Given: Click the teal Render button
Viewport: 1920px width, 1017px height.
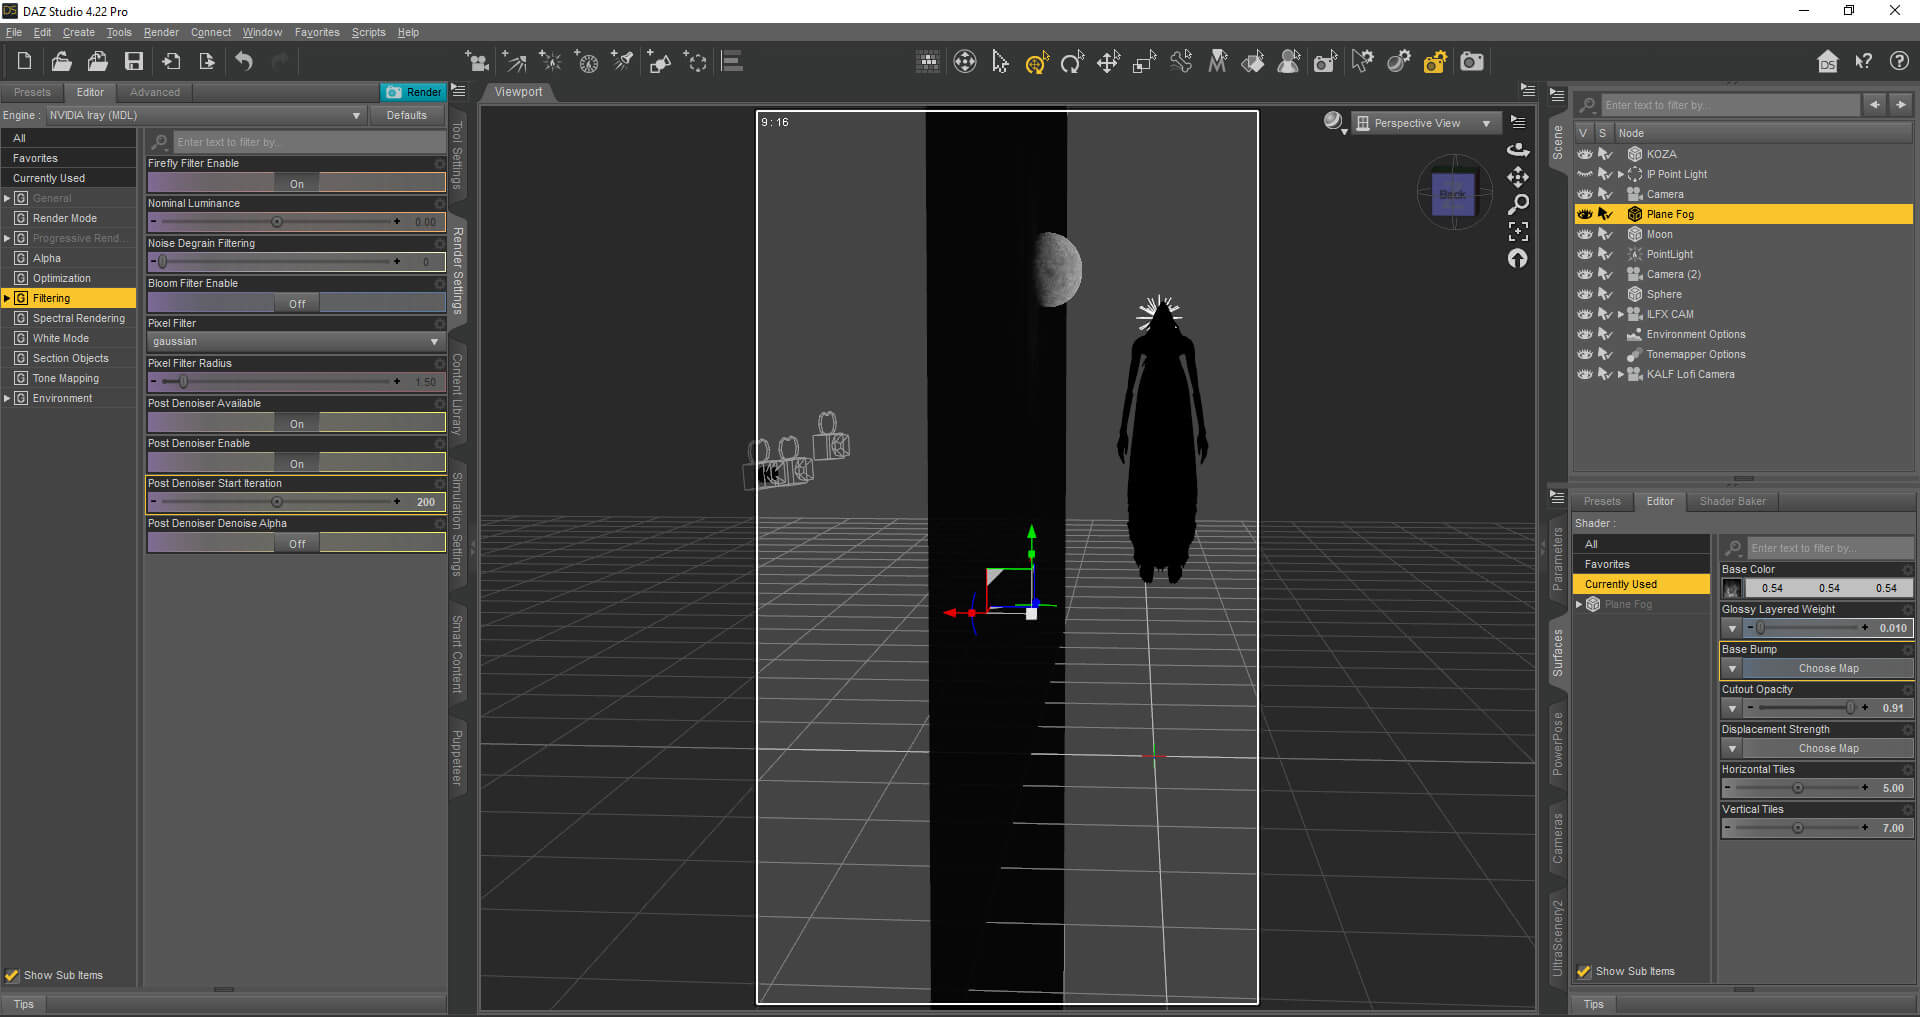Looking at the screenshot, I should [413, 92].
